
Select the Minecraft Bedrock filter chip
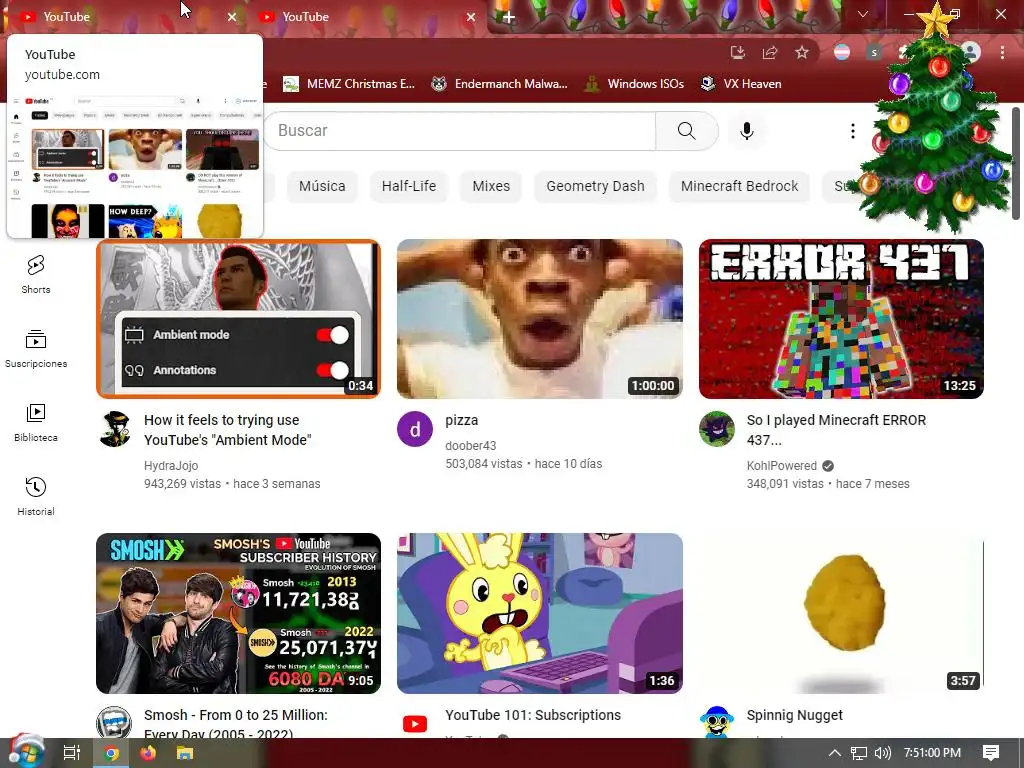pyautogui.click(x=739, y=186)
